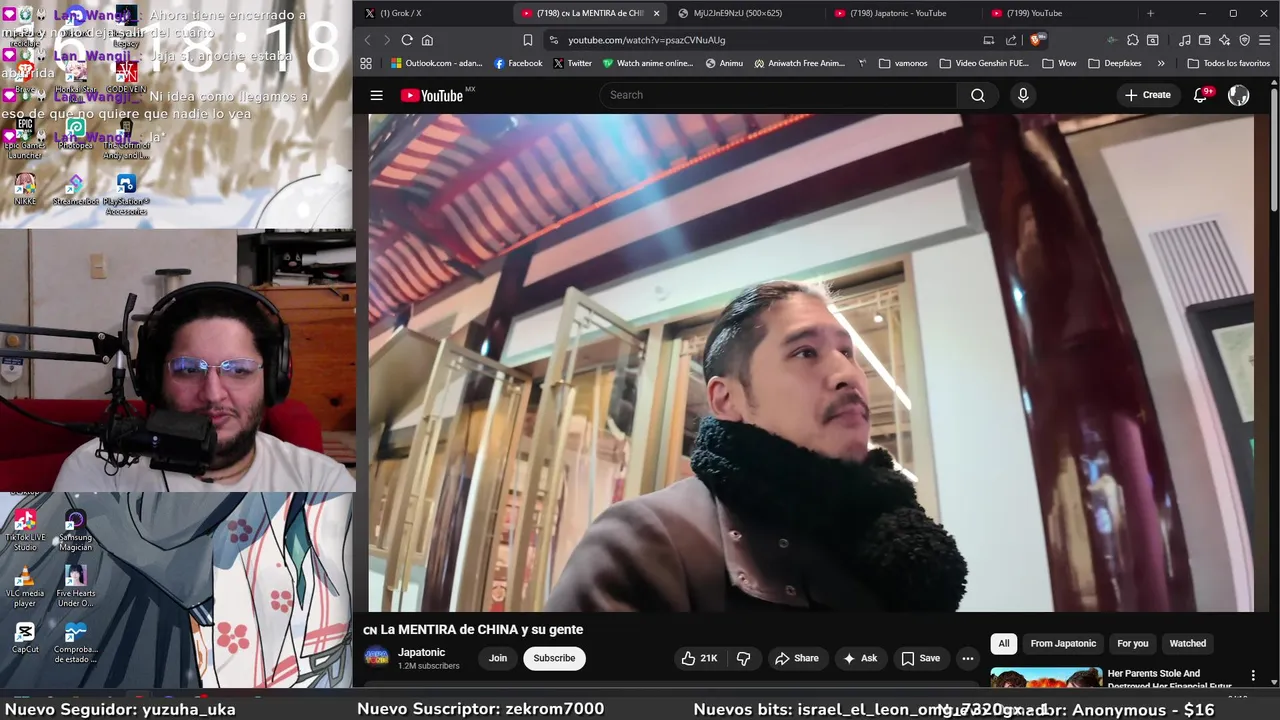Viewport: 1280px width, 720px height.
Task: Open Brave VPN shield icon
Action: coord(1245,40)
